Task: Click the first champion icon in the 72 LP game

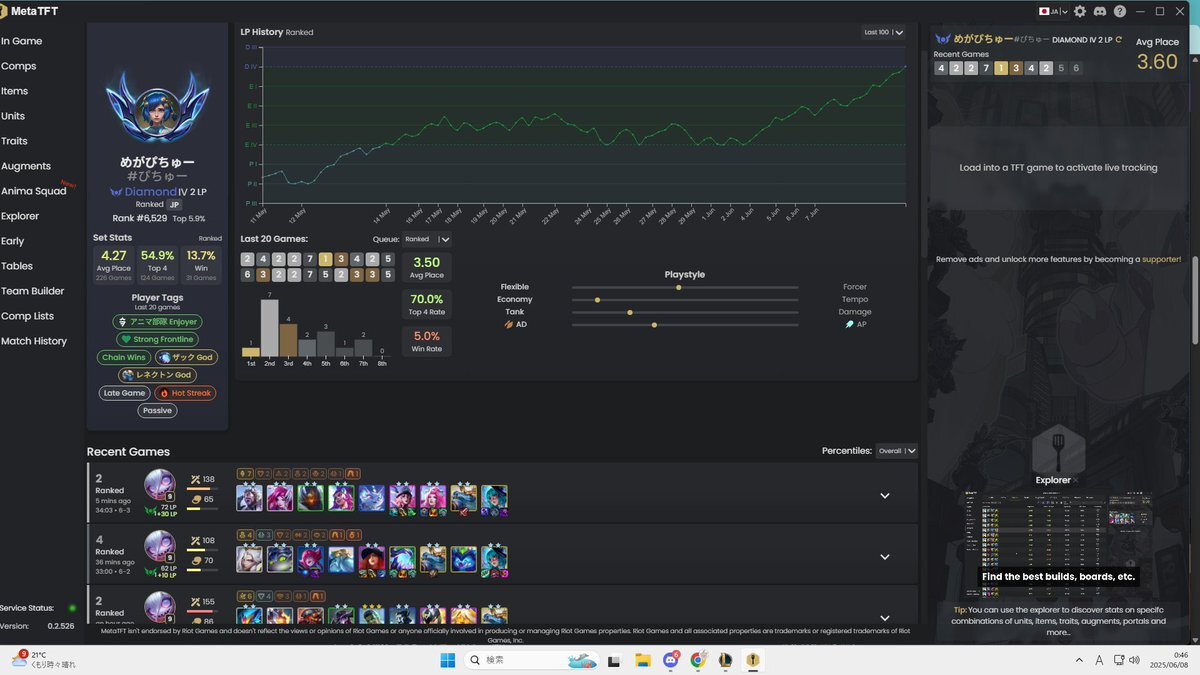Action: (249, 497)
